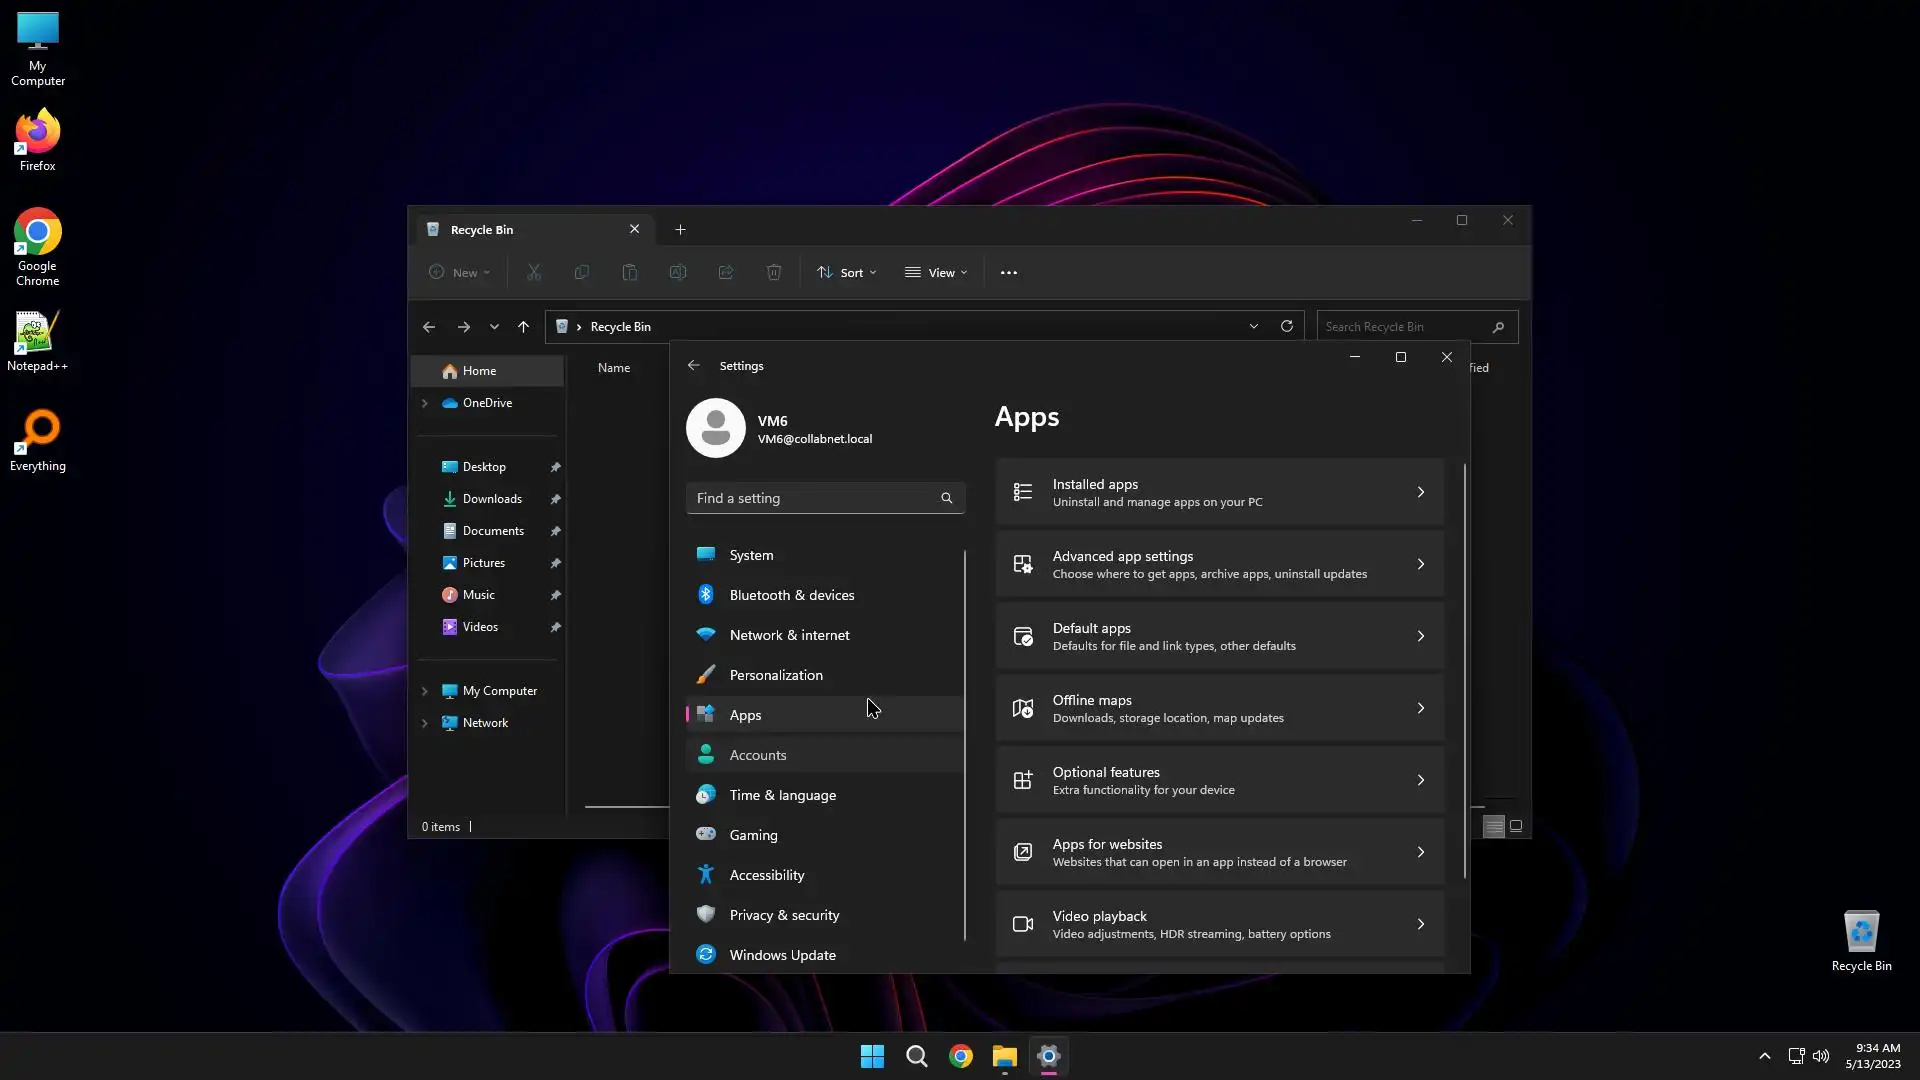Open the Gaming settings category
Viewport: 1920px width, 1080px height.
coord(753,835)
